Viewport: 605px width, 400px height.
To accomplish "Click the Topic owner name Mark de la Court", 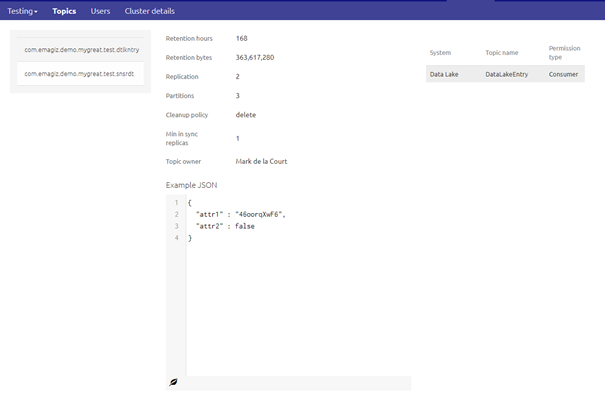I will click(261, 161).
